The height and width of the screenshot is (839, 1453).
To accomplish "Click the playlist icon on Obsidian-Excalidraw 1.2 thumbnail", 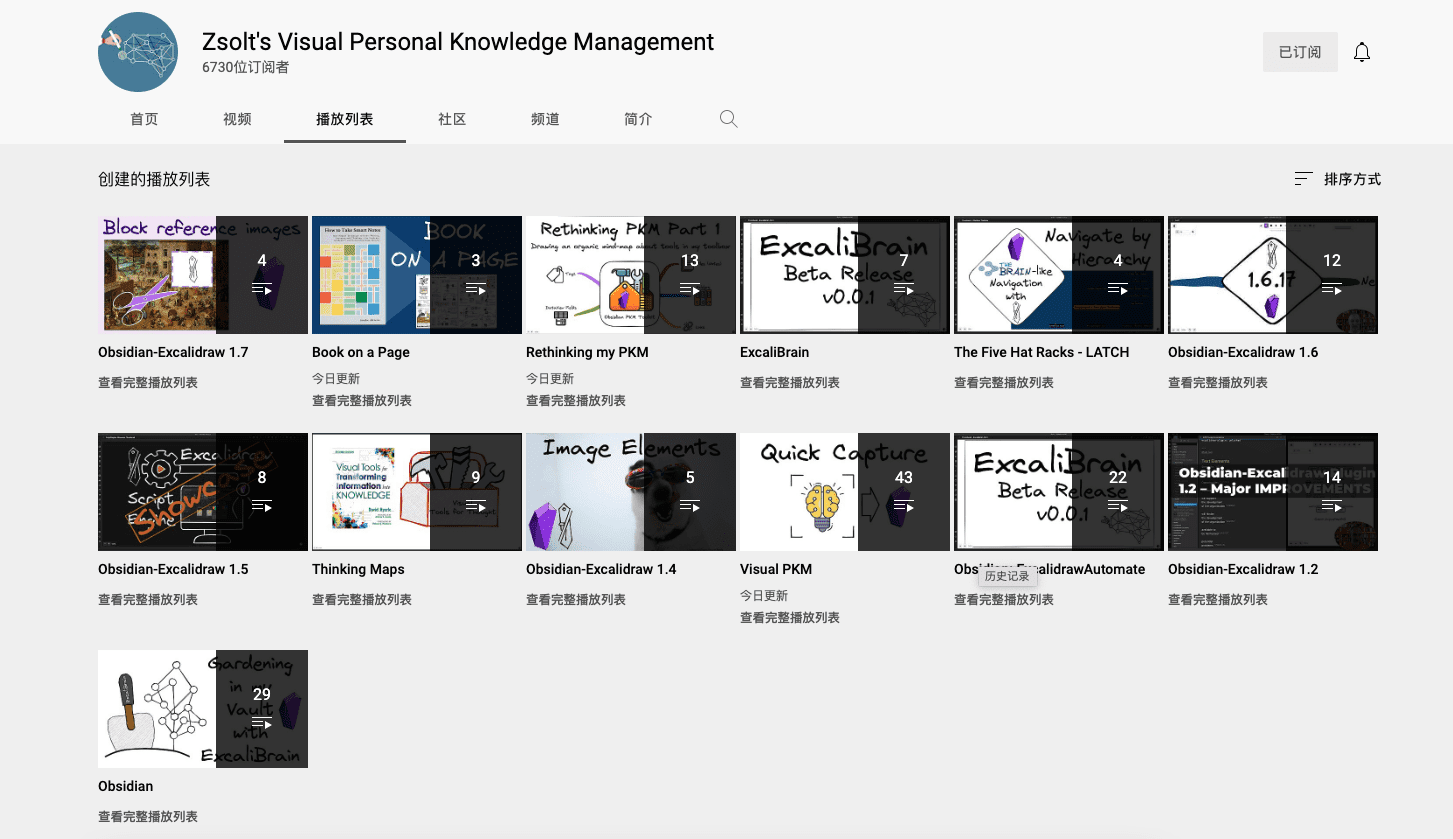I will point(1332,506).
